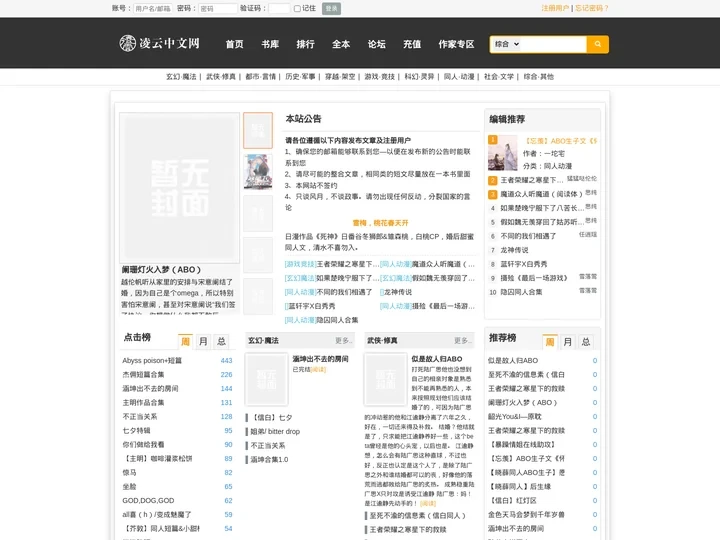Select the 都市·言情 category link
The width and height of the screenshot is (720, 540).
[x=260, y=77]
